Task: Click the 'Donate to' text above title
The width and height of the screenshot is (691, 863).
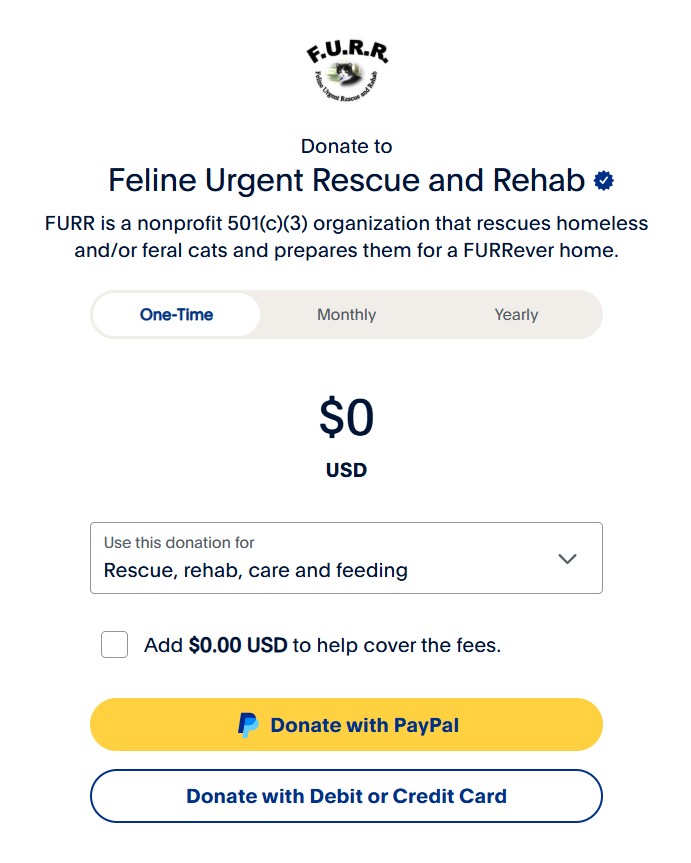Action: coord(346,146)
